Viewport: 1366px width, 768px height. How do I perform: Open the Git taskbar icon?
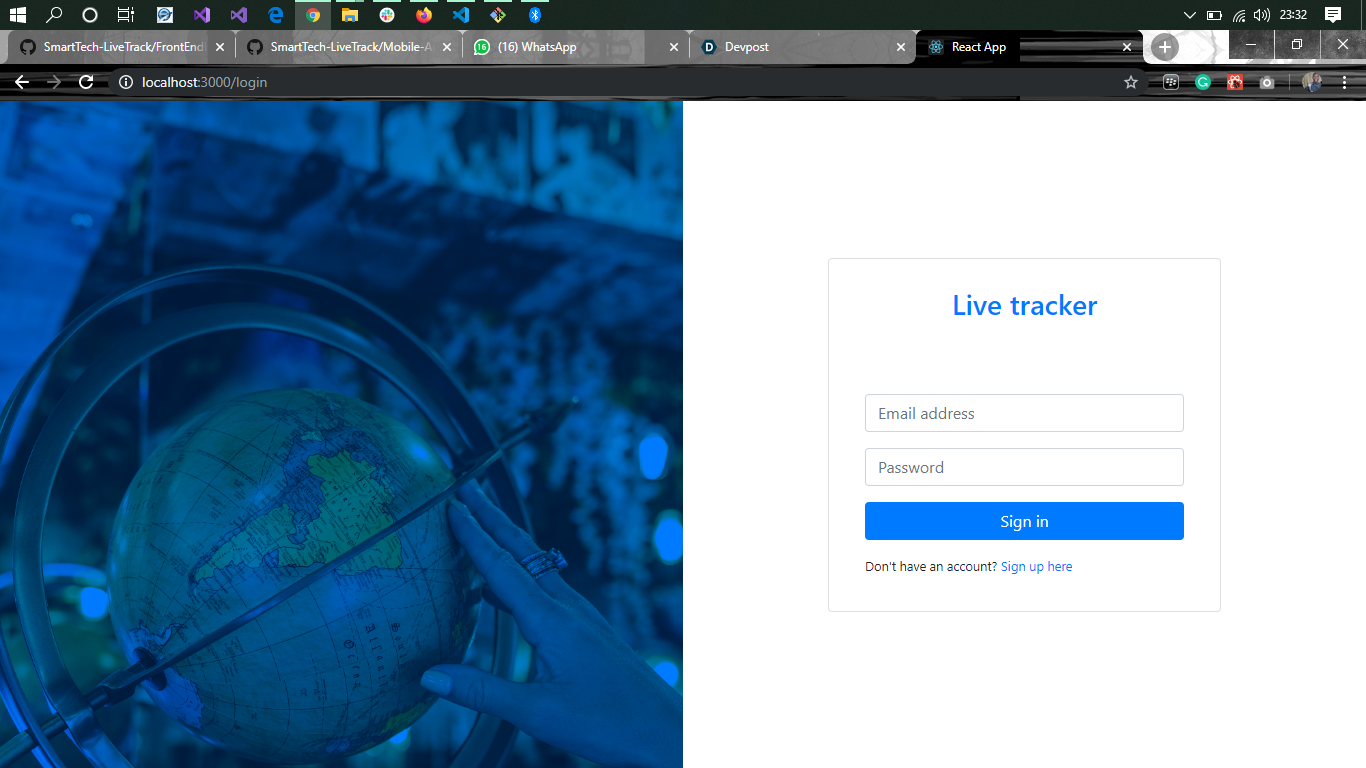point(497,15)
